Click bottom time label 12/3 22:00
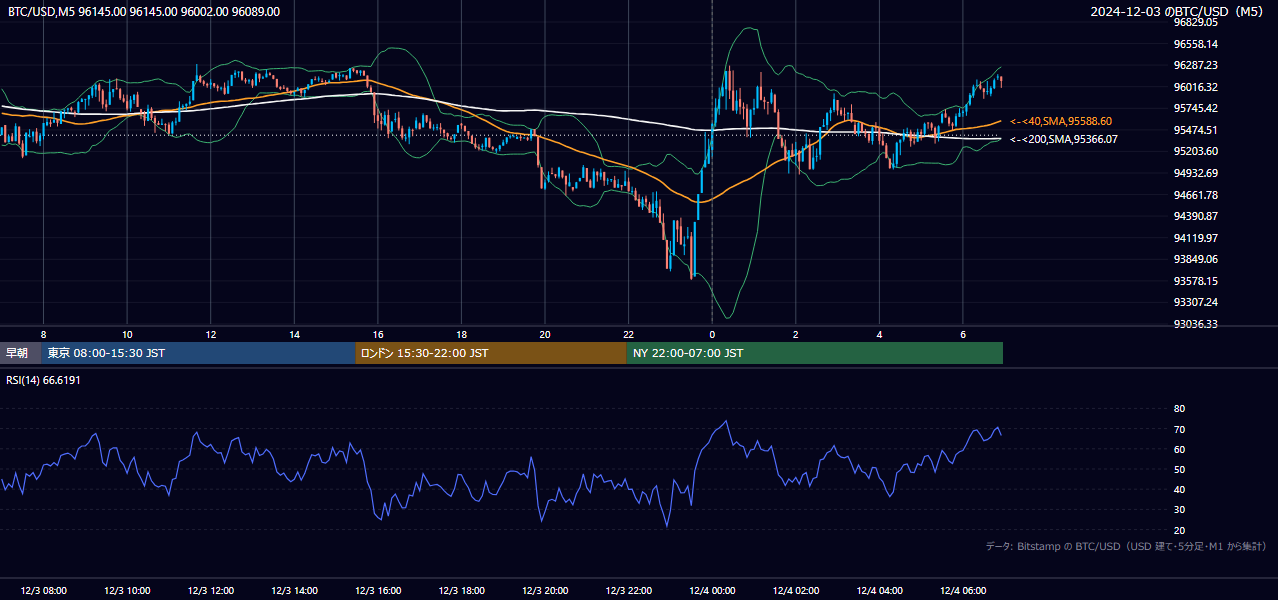This screenshot has height=600, width=1278. [629, 591]
